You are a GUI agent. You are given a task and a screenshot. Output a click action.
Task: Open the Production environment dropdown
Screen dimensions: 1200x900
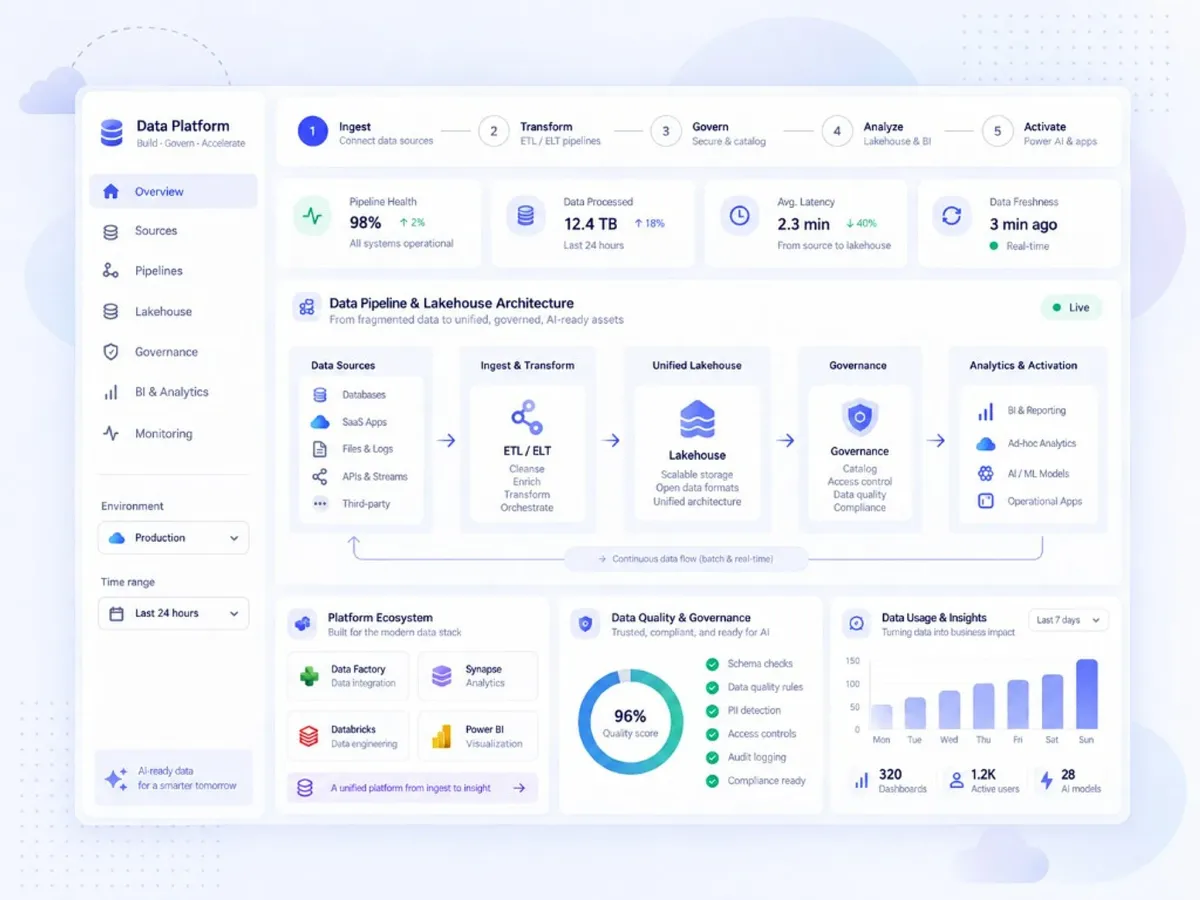[173, 538]
